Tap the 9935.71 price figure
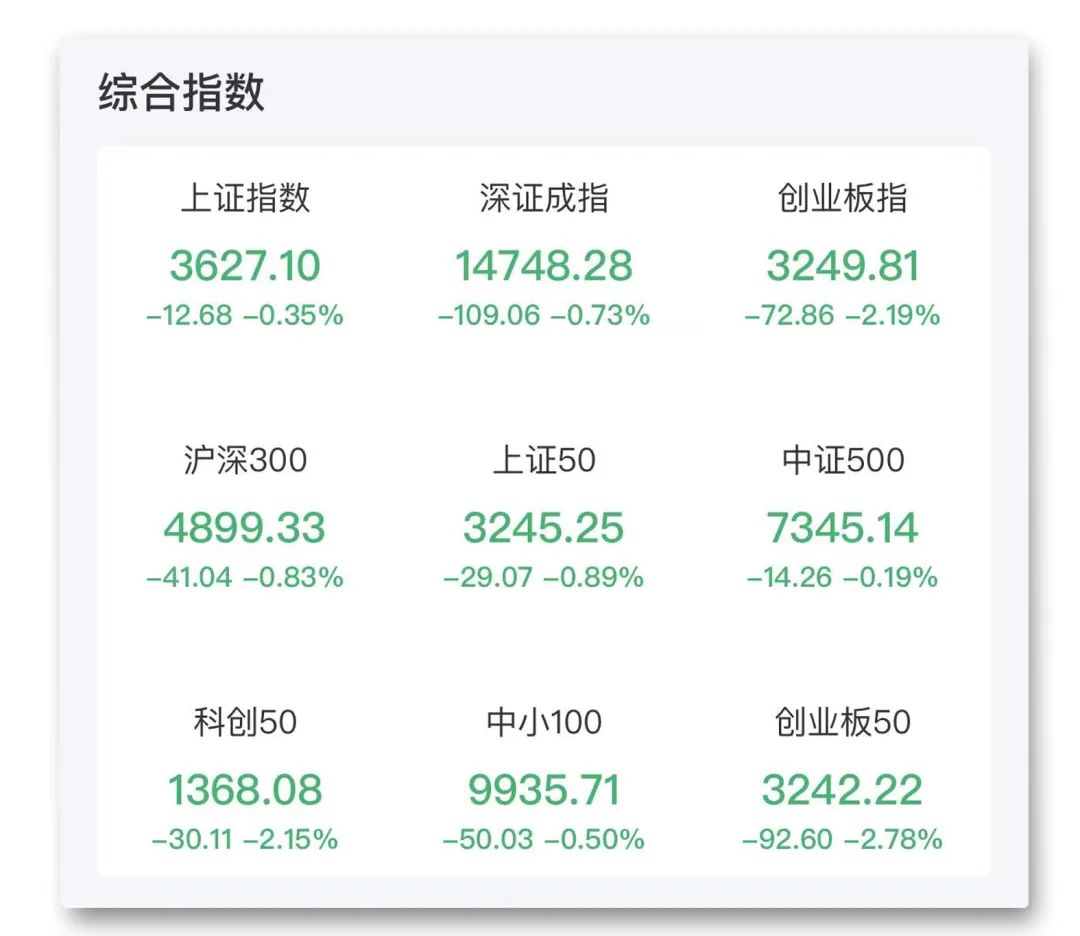 [x=543, y=790]
